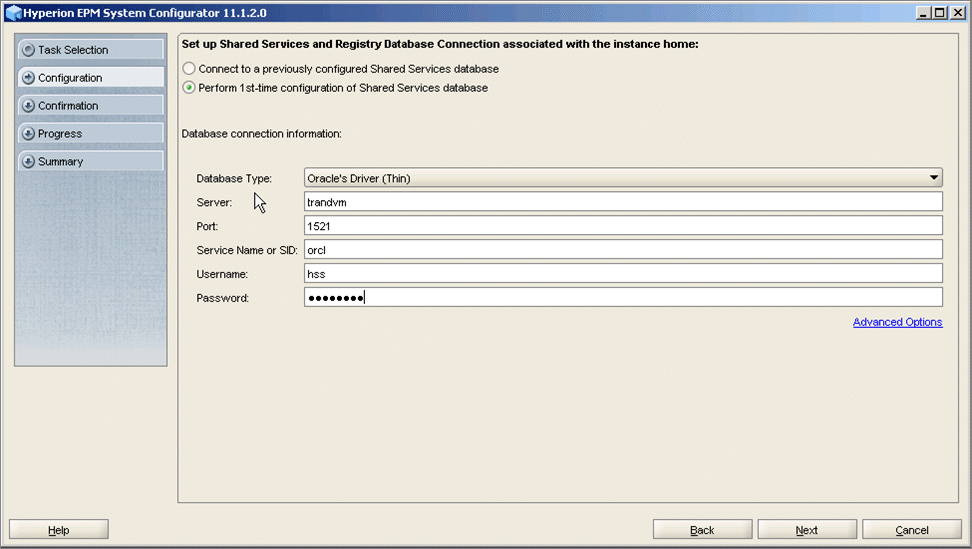Screen dimensions: 972x549
Task: Click the Username field containing hss
Action: pyautogui.click(x=623, y=273)
